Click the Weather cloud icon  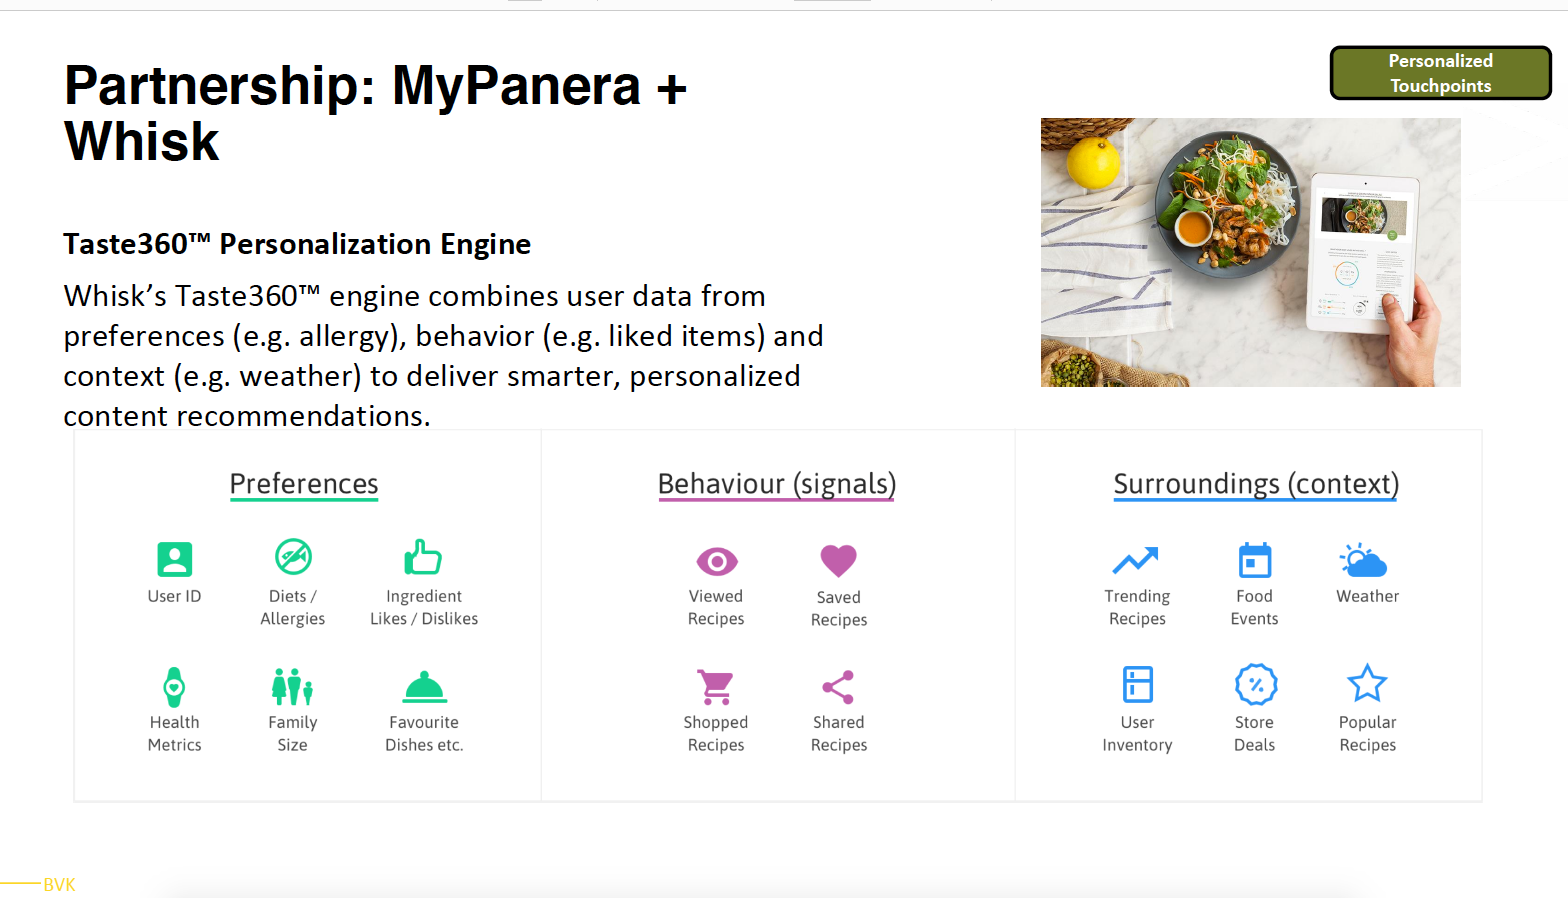[x=1364, y=561]
